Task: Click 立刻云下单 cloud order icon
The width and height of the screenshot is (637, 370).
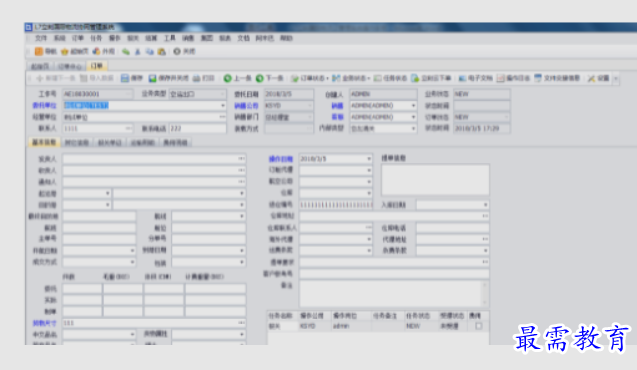Action: click(x=415, y=78)
